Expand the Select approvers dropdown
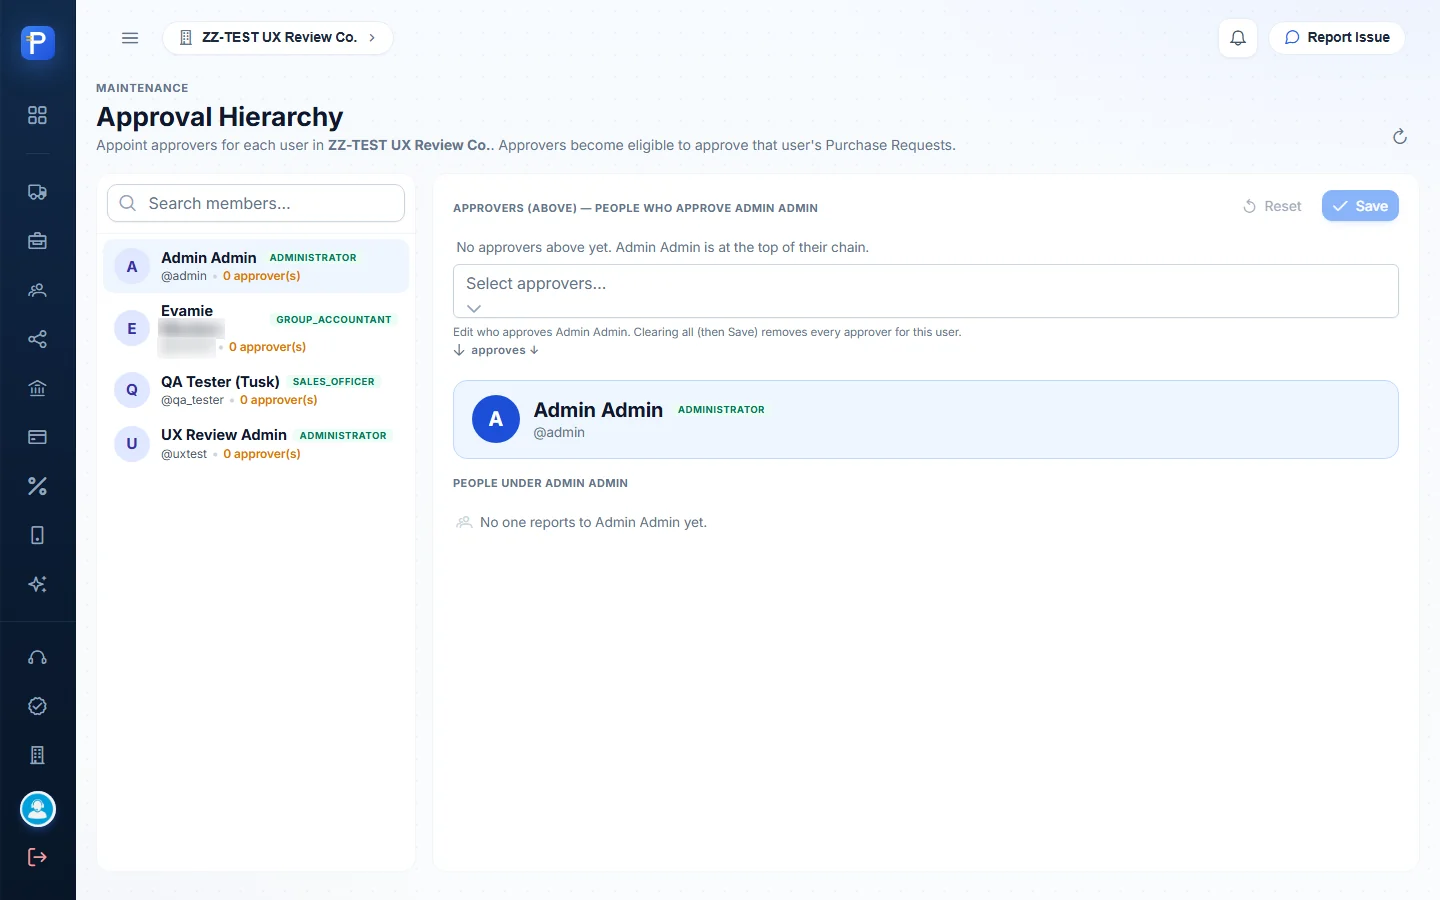 [x=926, y=291]
